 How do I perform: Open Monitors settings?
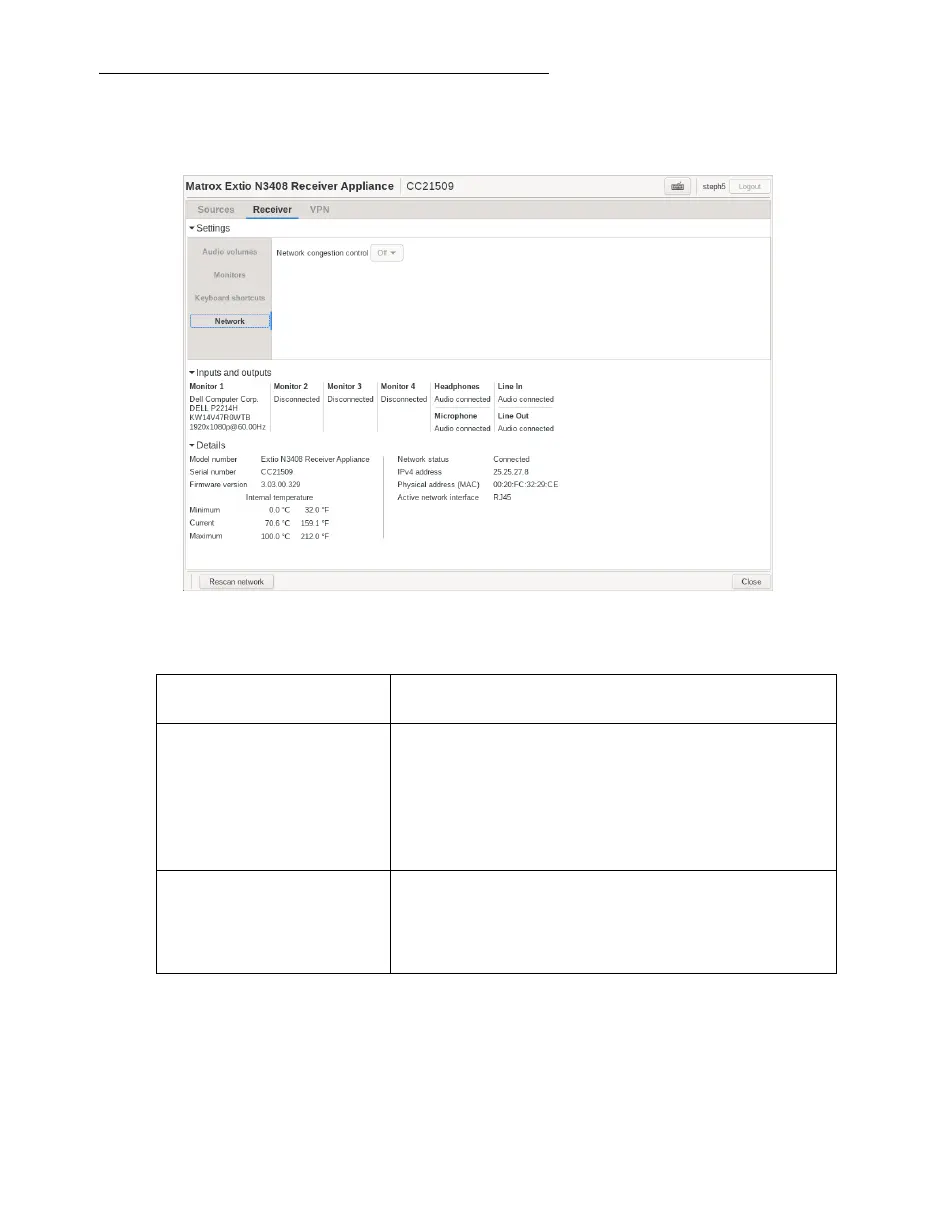coord(230,275)
